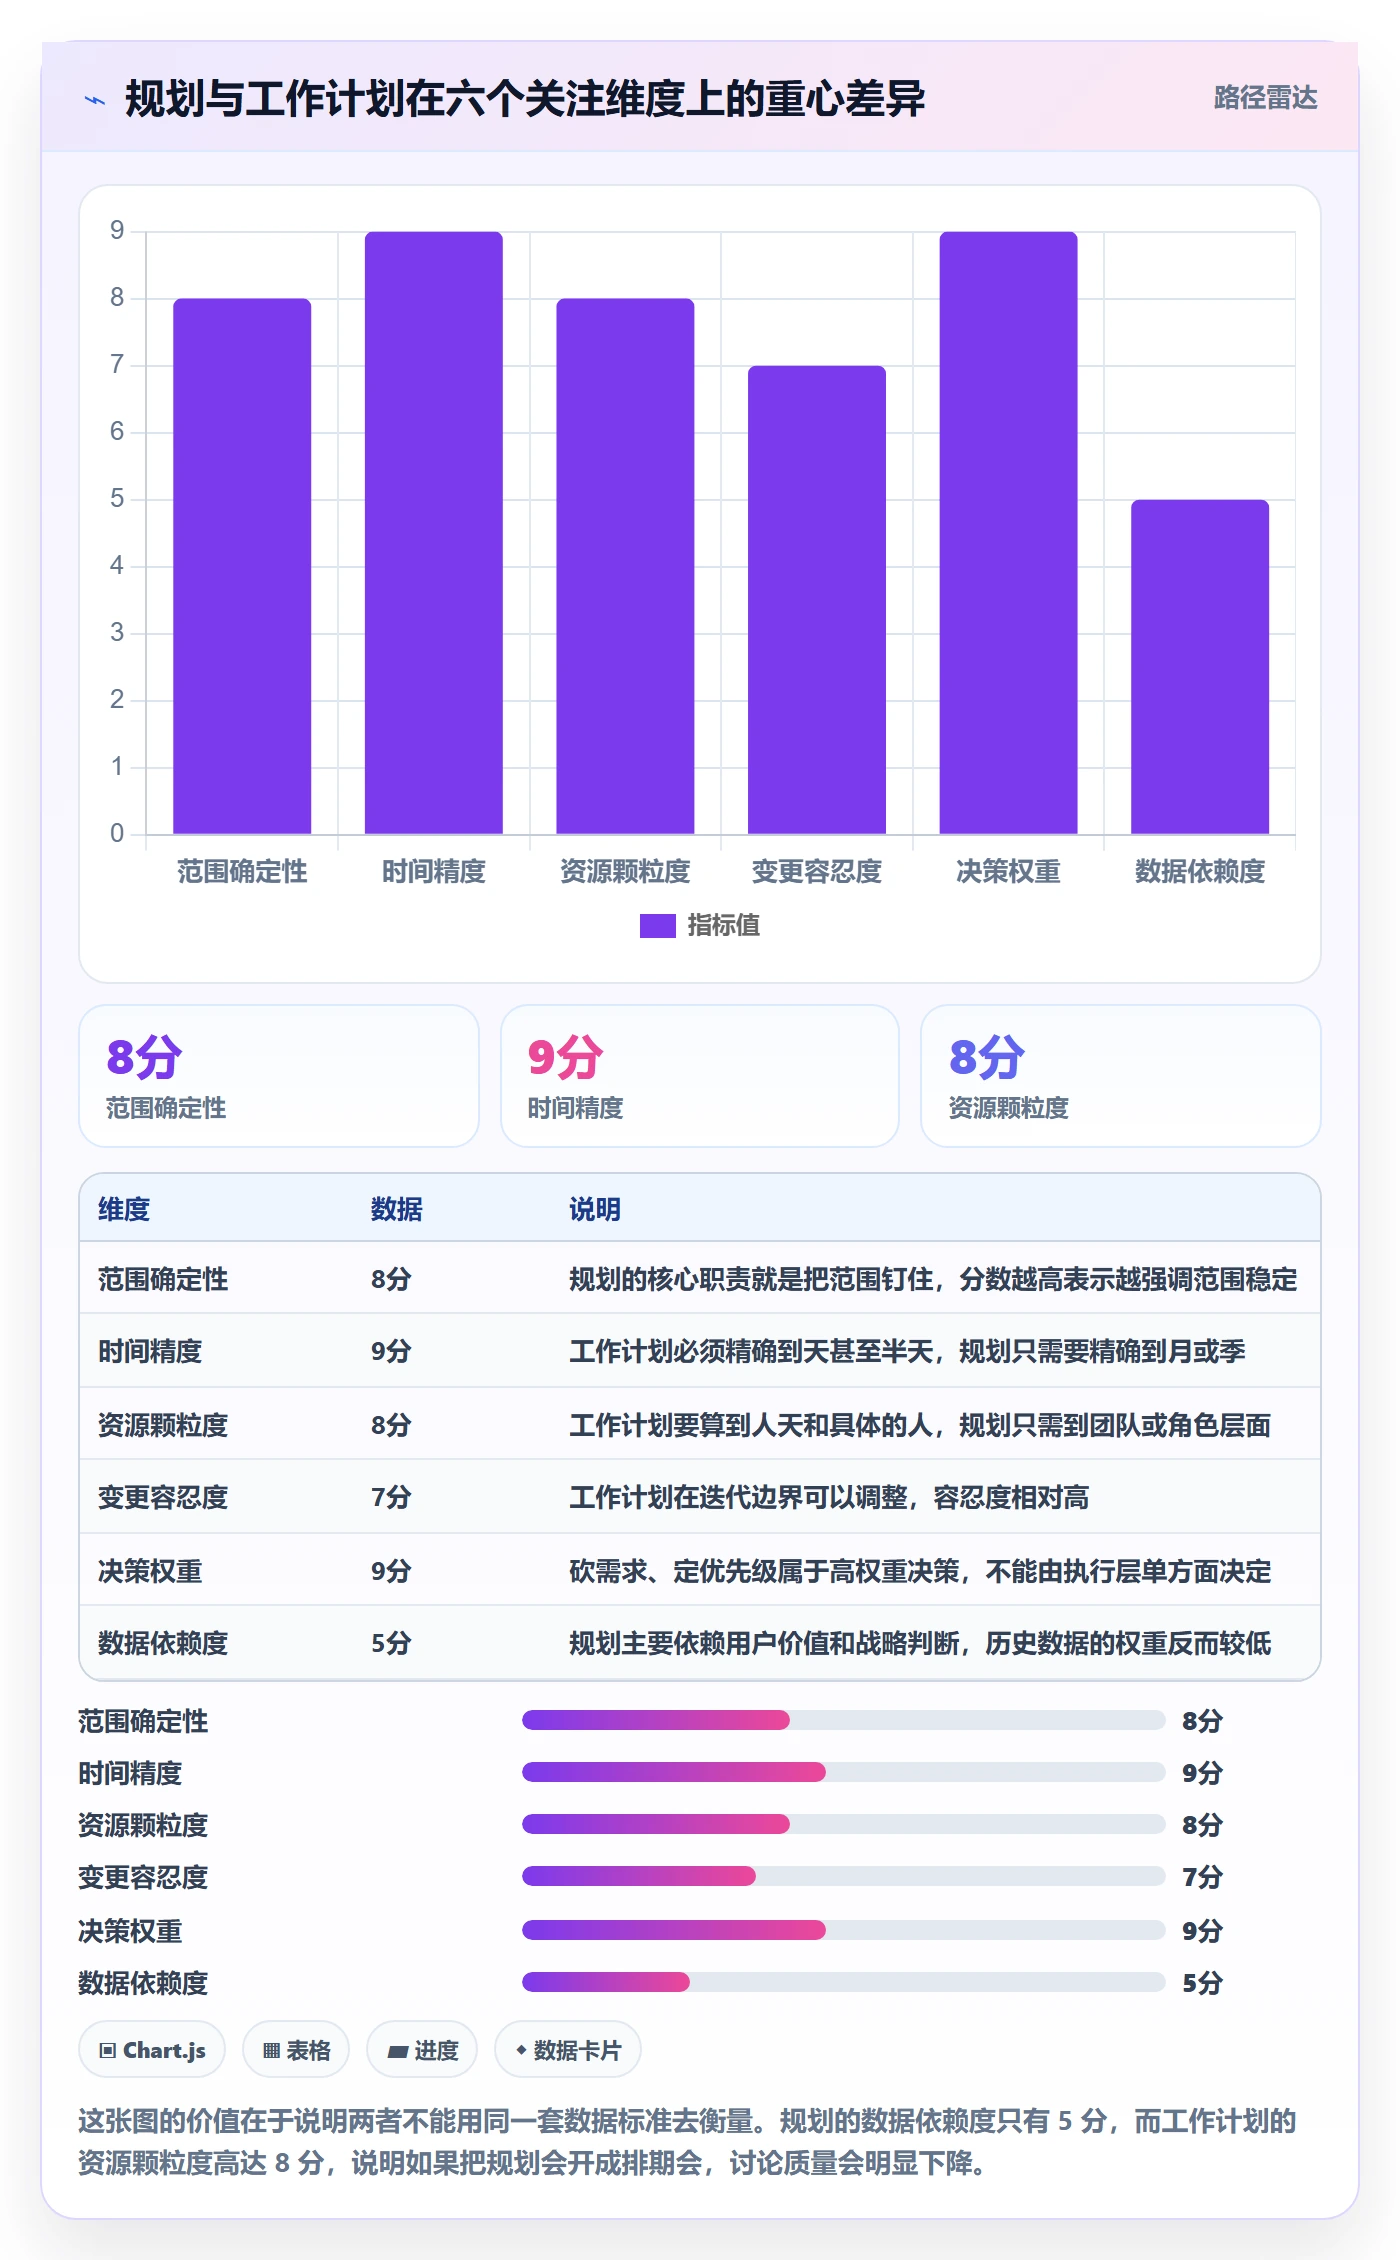Click the 决策权重 cell in the table
This screenshot has width=1400, height=2260.
(150, 1571)
